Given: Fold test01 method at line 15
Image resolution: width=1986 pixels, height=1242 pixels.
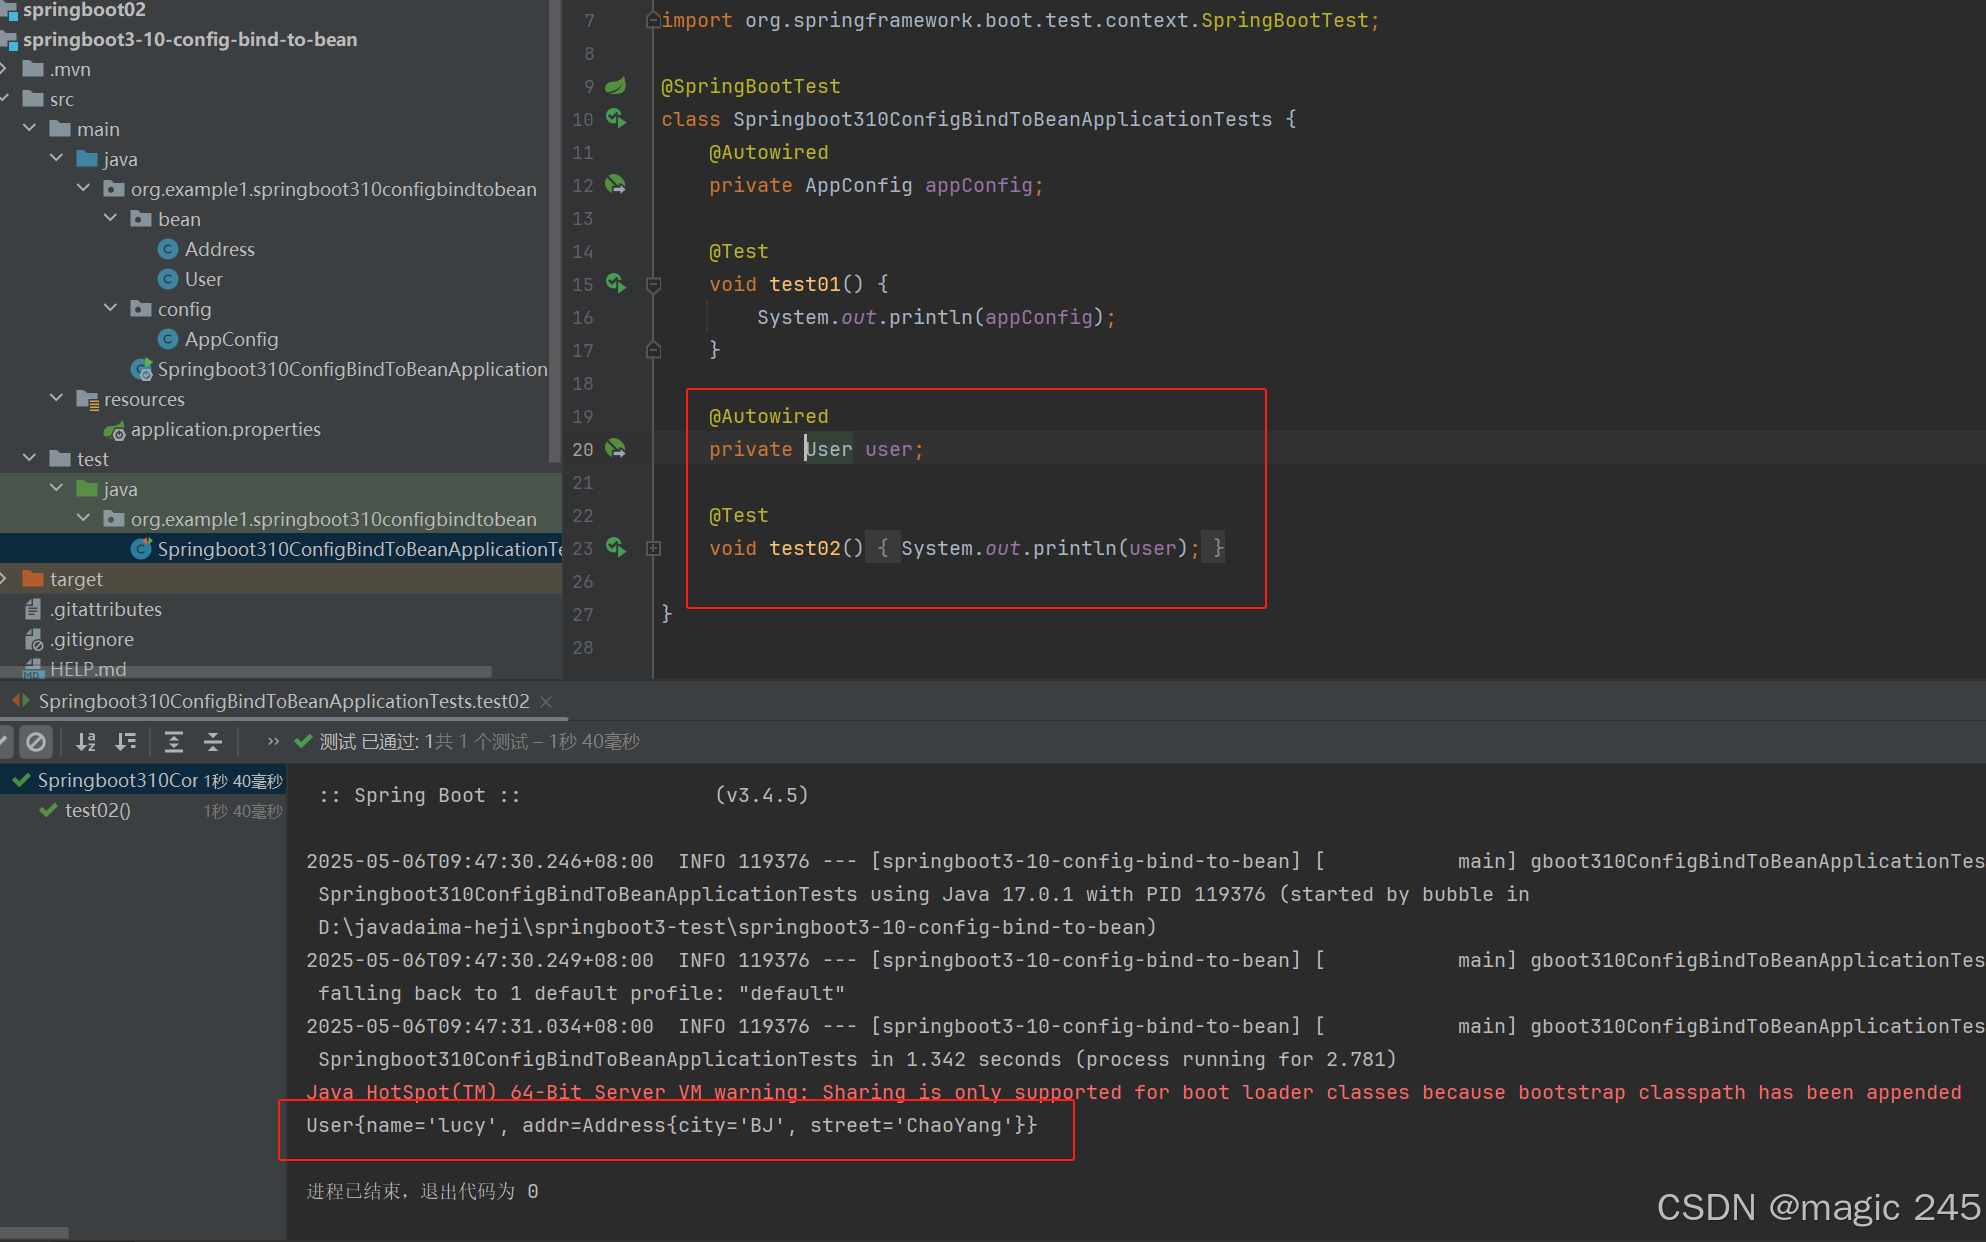Looking at the screenshot, I should 654,284.
